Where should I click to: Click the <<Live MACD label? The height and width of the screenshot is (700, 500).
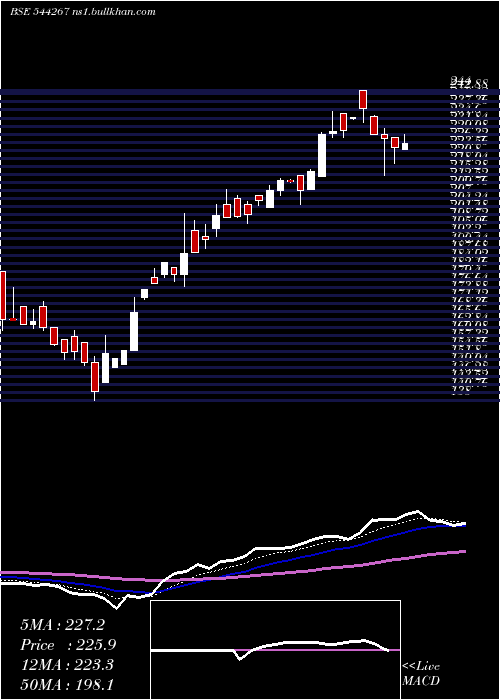421,673
